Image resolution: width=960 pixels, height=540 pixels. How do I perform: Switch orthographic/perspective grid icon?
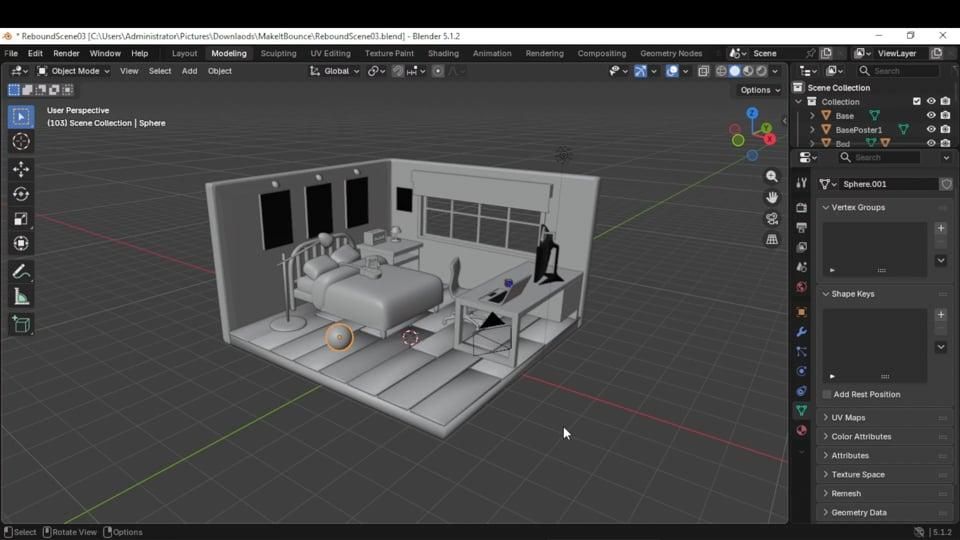click(x=772, y=240)
